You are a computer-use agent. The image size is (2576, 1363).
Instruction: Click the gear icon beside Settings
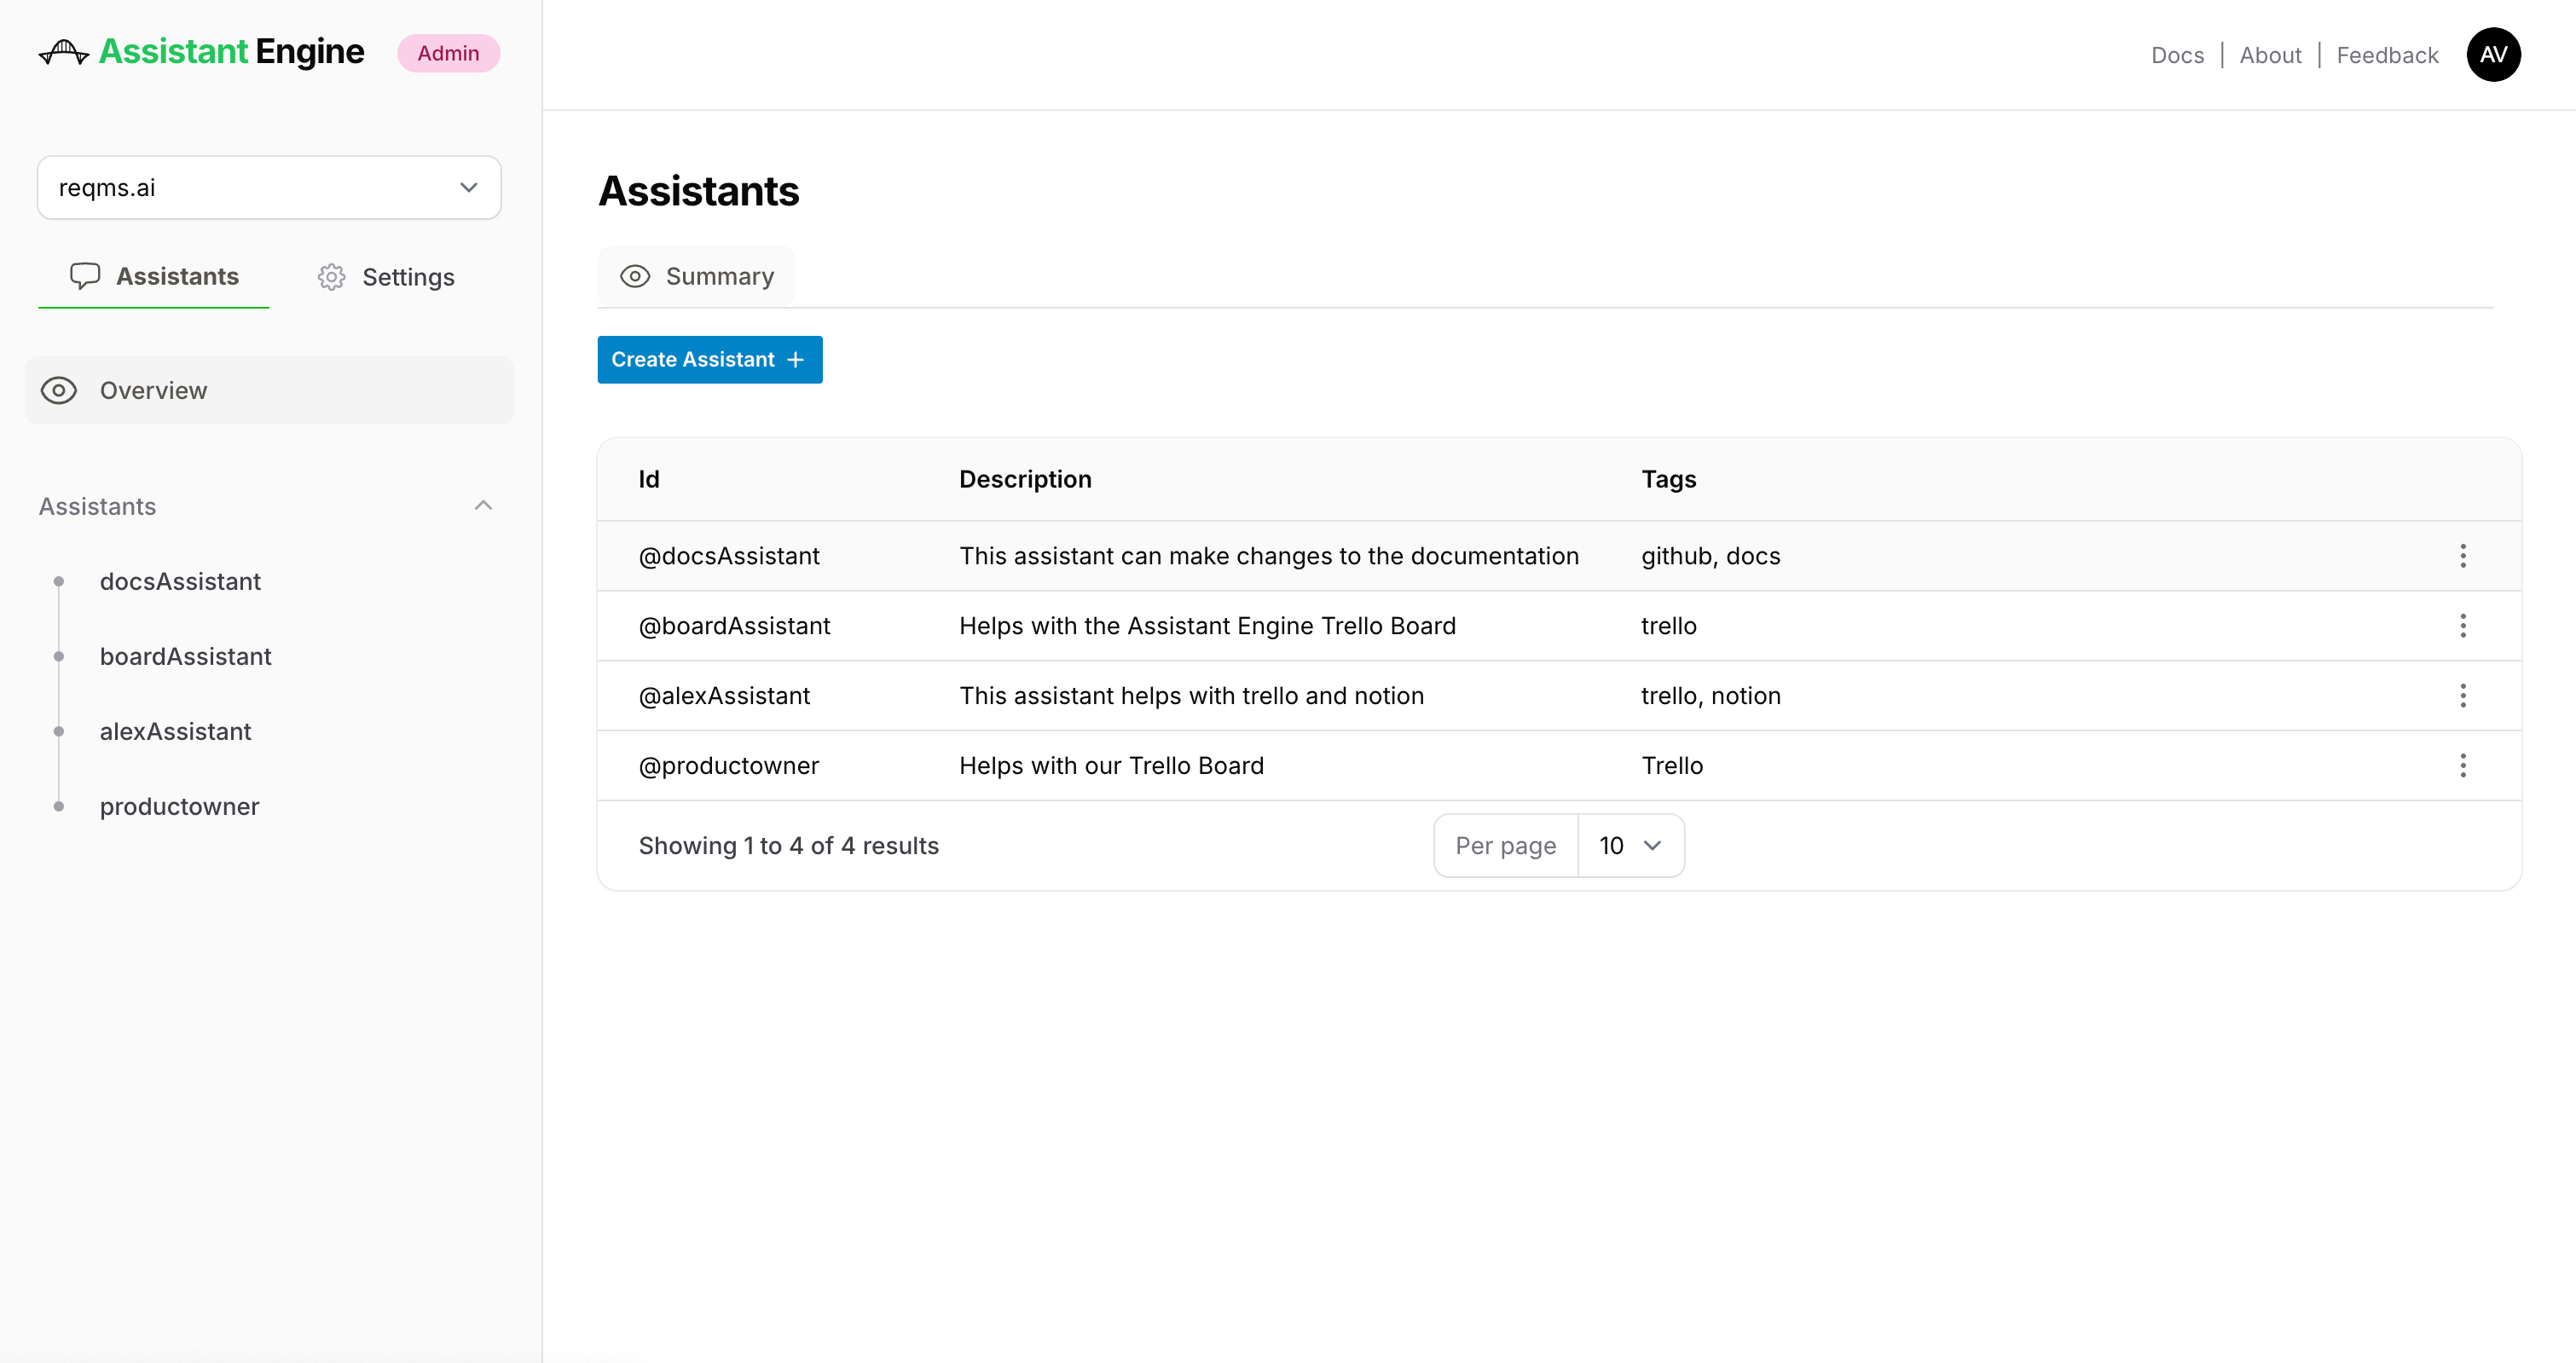(331, 277)
